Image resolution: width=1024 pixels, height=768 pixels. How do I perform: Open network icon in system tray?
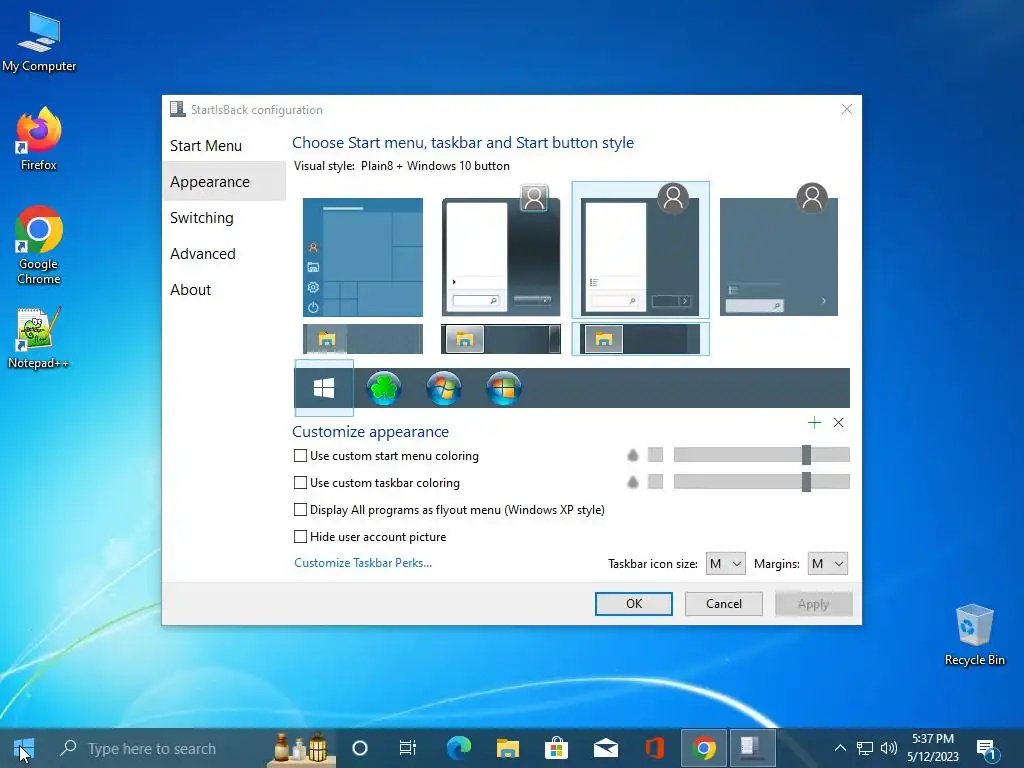point(865,748)
